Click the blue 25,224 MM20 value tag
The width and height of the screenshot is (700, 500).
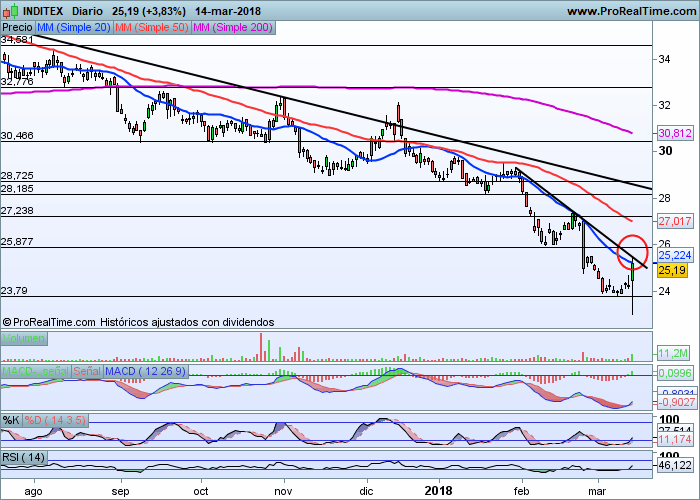coord(675,255)
